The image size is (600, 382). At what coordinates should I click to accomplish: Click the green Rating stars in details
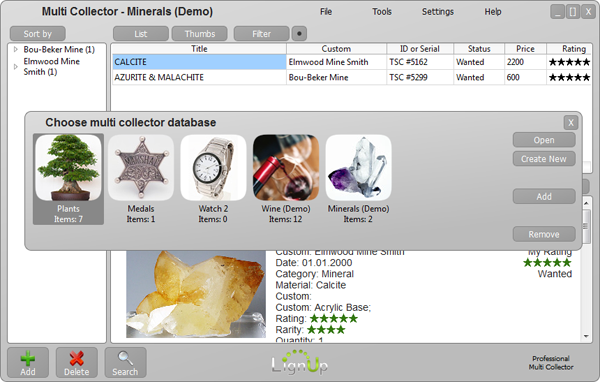pyautogui.click(x=334, y=318)
